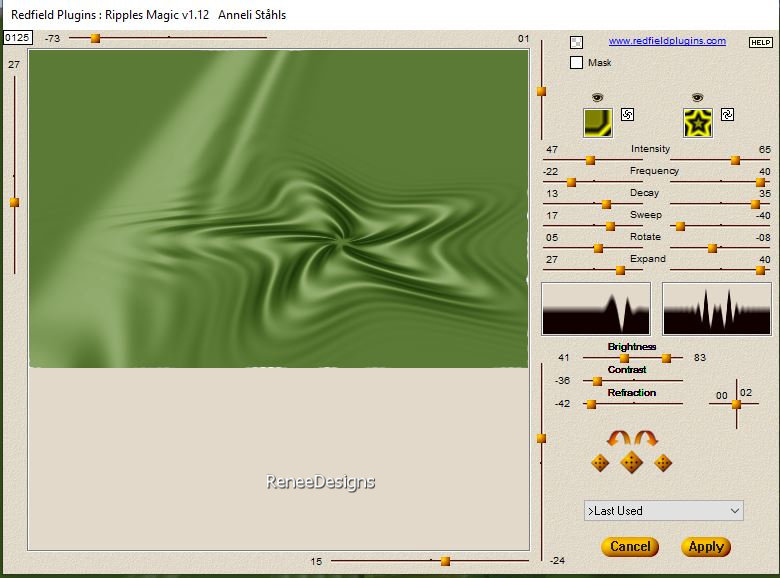Click the upper vertical slider handle near 01
The width and height of the screenshot is (780, 578).
point(541,92)
